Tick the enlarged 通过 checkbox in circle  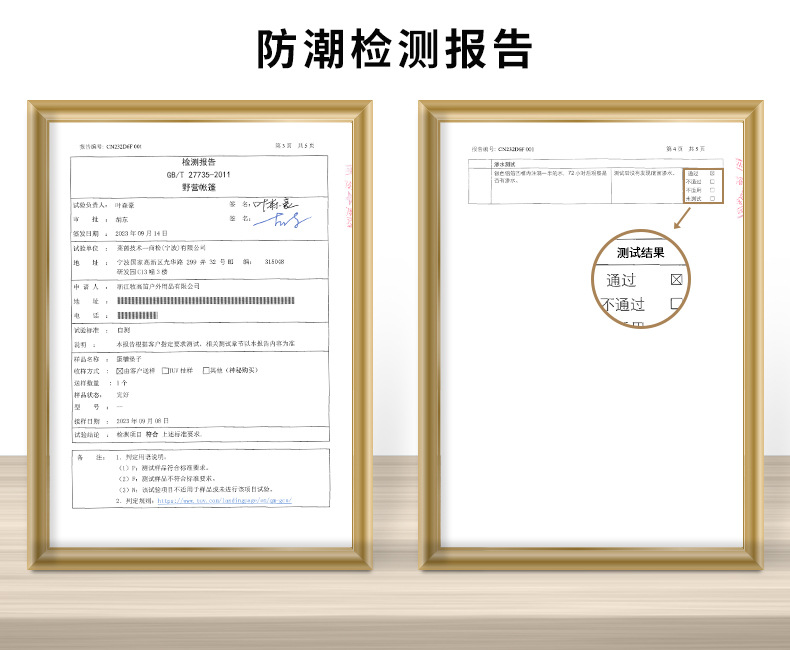[x=677, y=279]
